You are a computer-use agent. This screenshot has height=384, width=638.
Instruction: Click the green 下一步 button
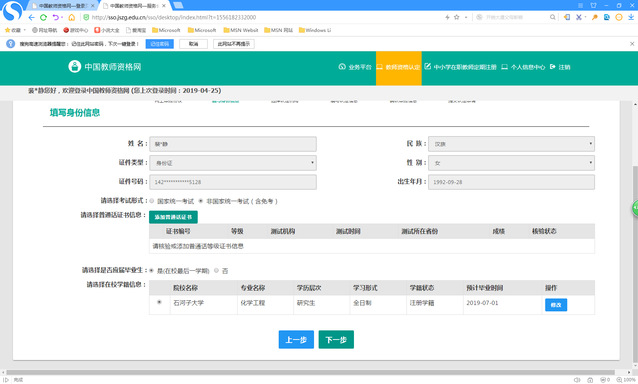336,340
